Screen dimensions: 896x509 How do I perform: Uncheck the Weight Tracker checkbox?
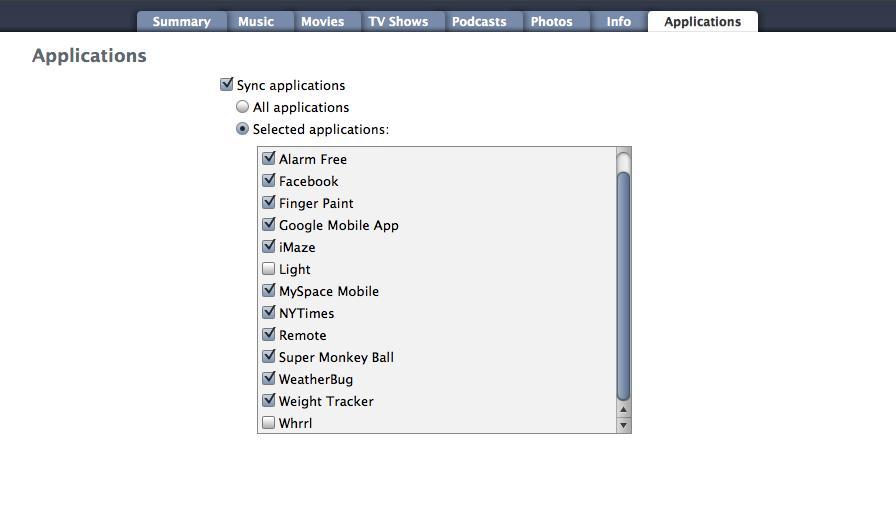point(269,400)
